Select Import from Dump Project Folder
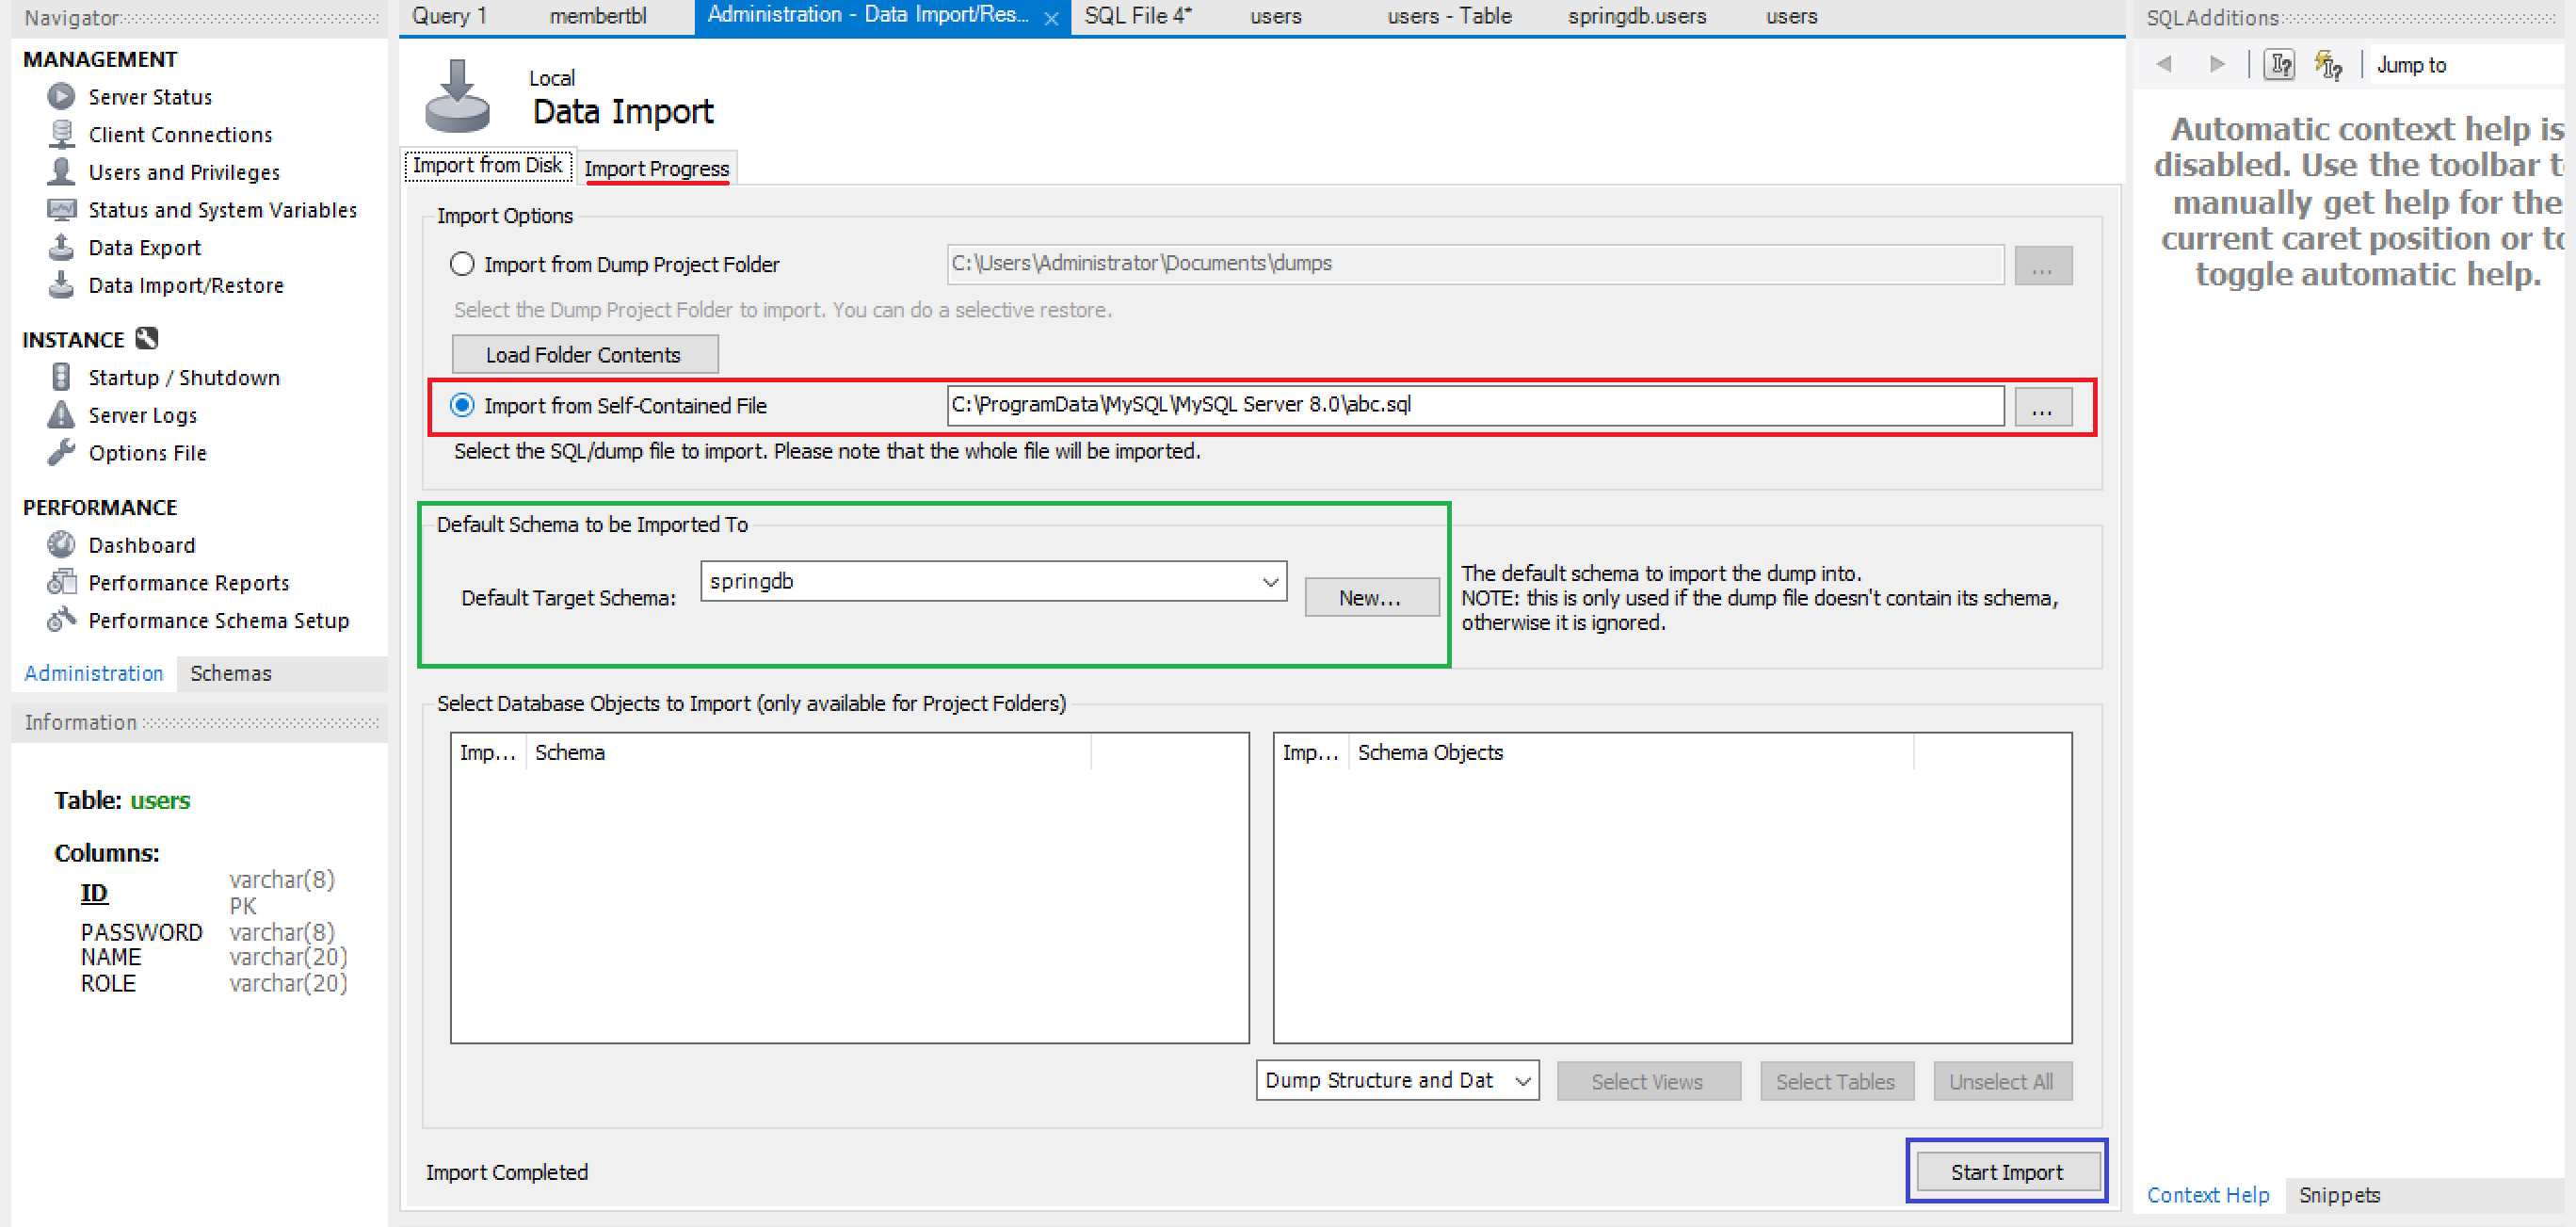Screen dimensions: 2576x1227 [x=462, y=264]
